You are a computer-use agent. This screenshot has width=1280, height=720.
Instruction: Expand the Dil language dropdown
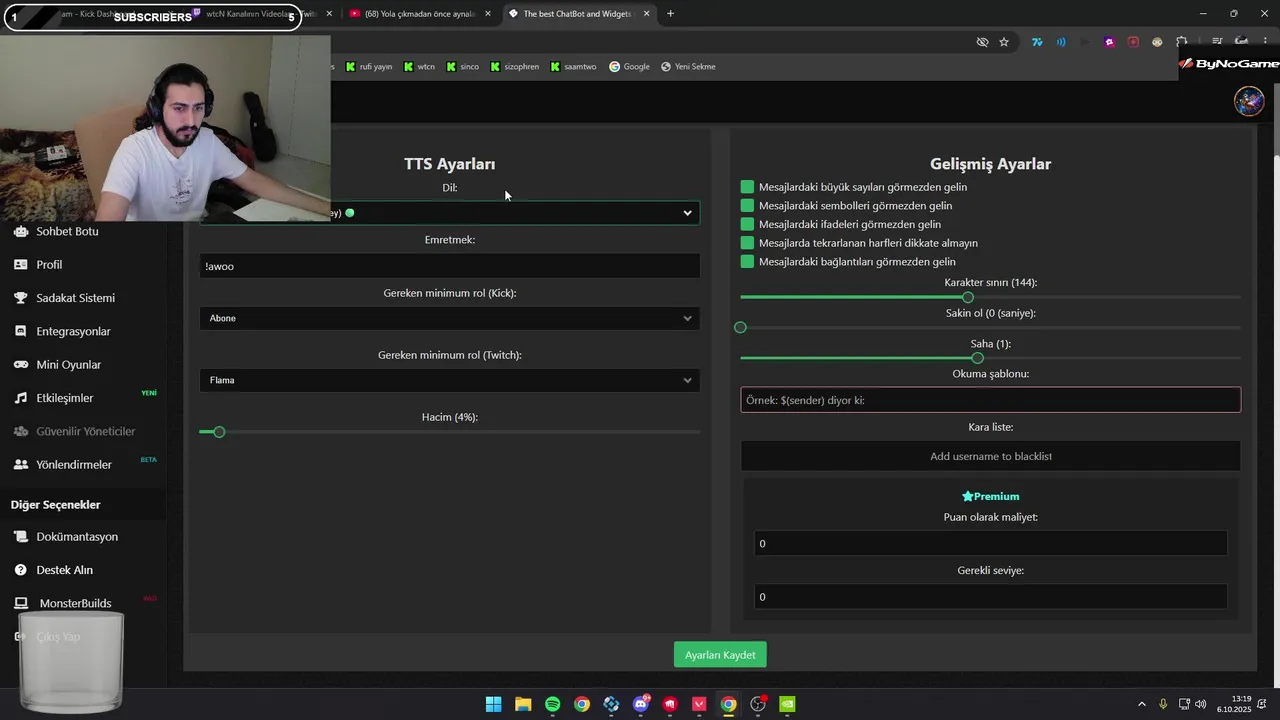(450, 213)
